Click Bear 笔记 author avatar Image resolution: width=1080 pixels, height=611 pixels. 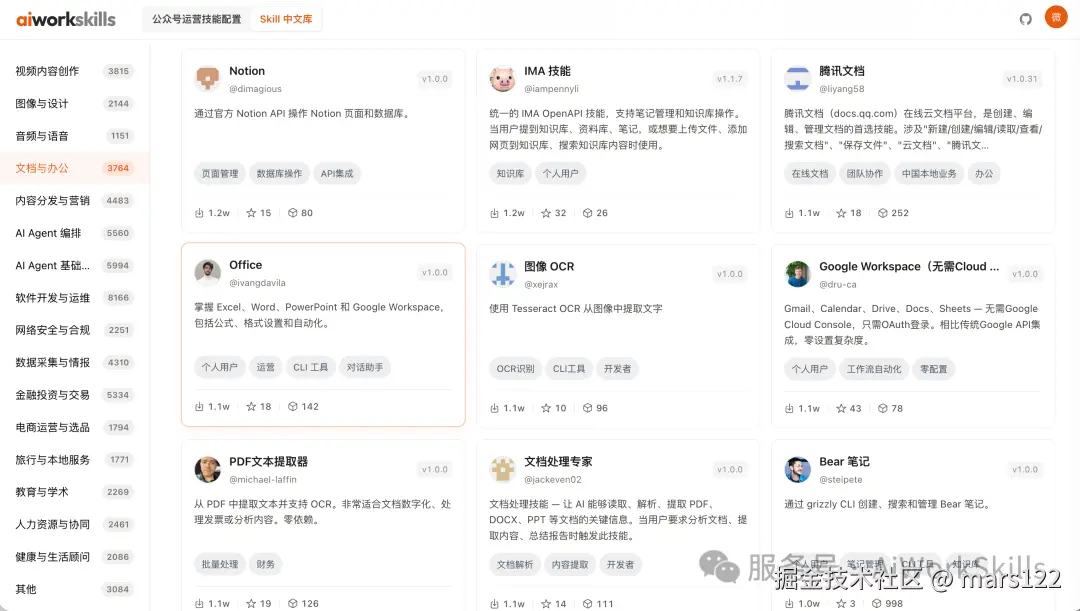[797, 470]
